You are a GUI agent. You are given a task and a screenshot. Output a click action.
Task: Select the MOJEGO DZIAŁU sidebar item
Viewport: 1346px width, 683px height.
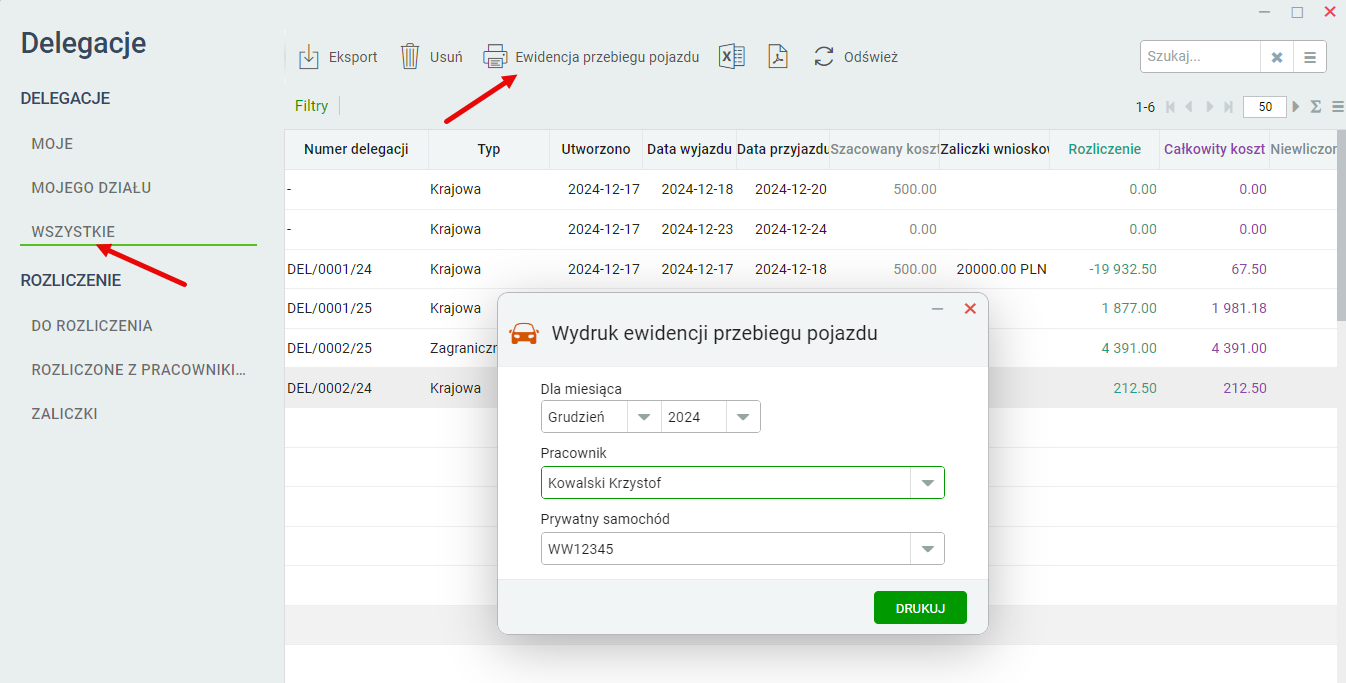click(91, 188)
